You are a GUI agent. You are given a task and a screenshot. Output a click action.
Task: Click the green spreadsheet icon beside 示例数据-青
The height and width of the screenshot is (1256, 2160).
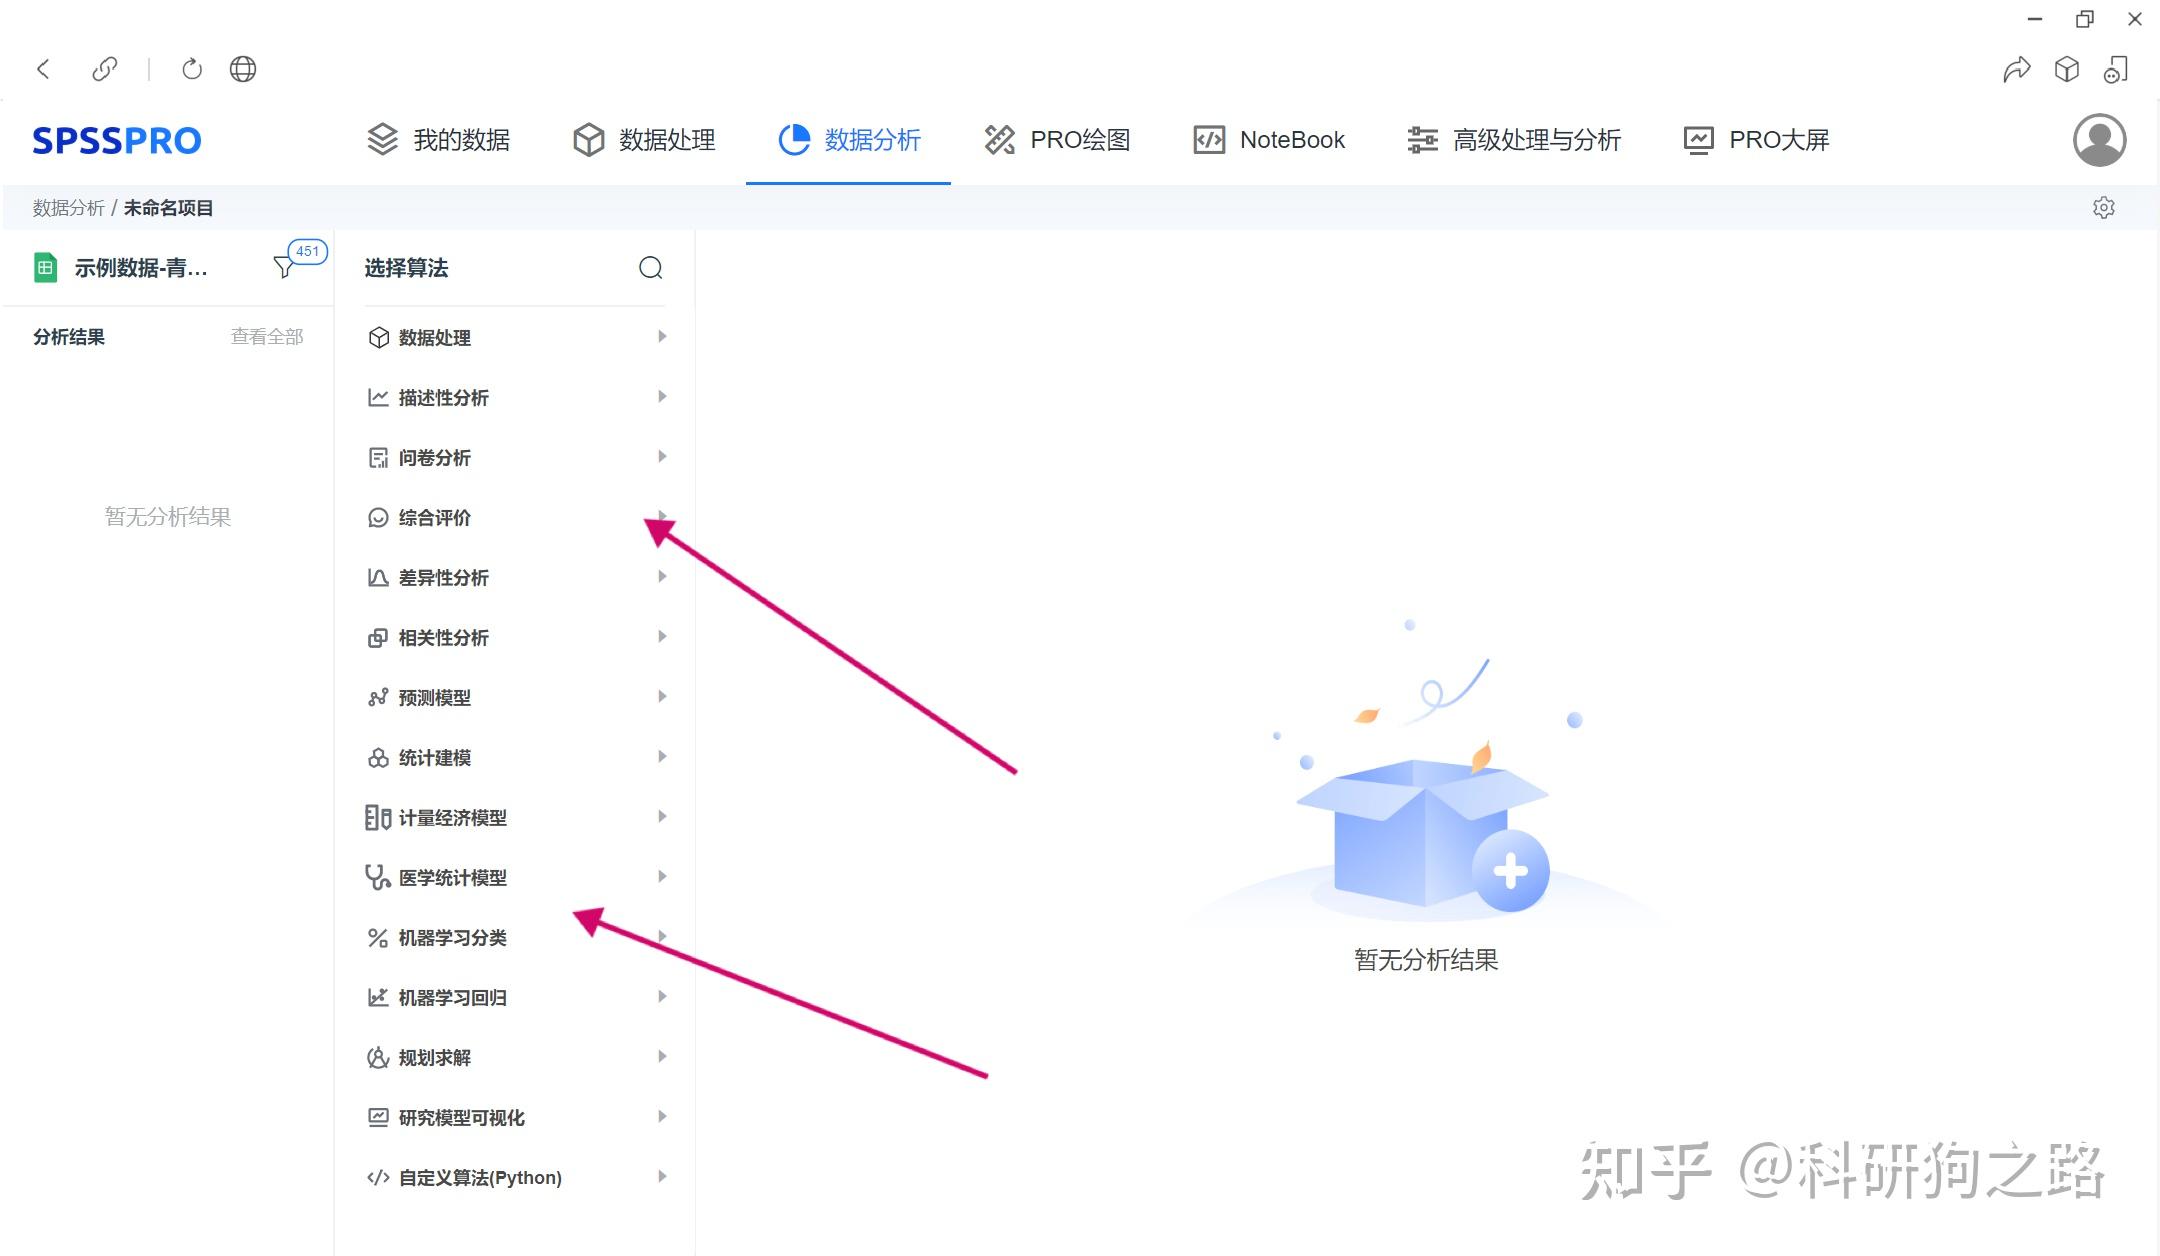(46, 267)
